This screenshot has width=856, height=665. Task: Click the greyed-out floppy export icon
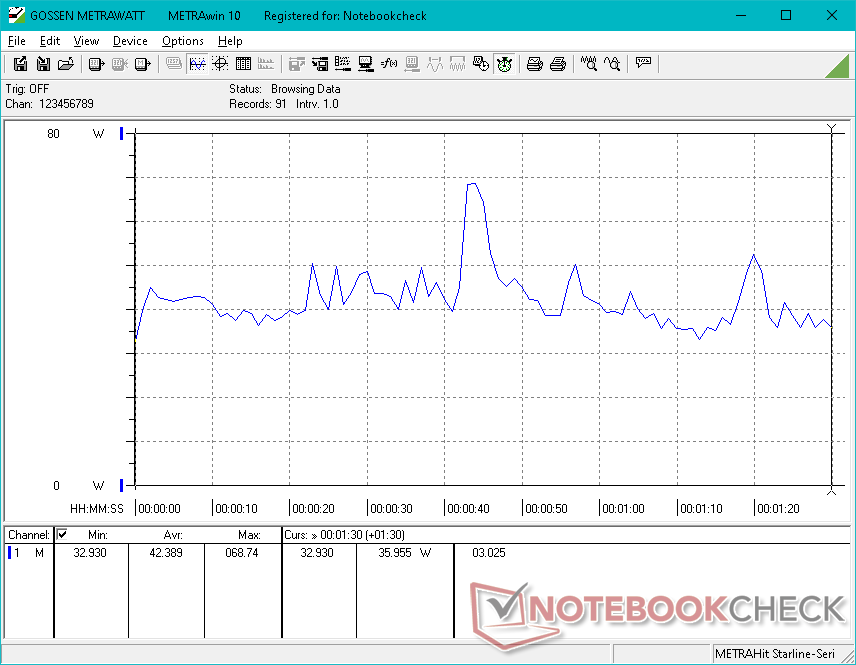pyautogui.click(x=297, y=64)
